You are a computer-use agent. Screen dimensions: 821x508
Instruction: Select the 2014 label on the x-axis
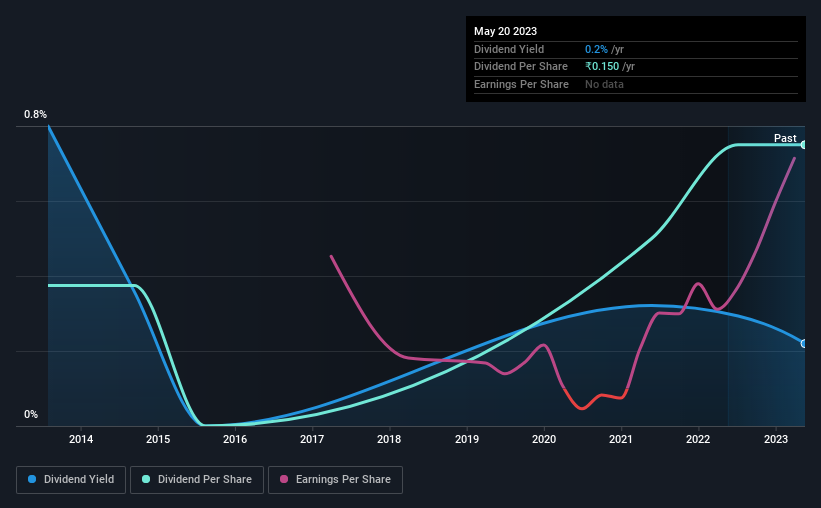point(81,439)
